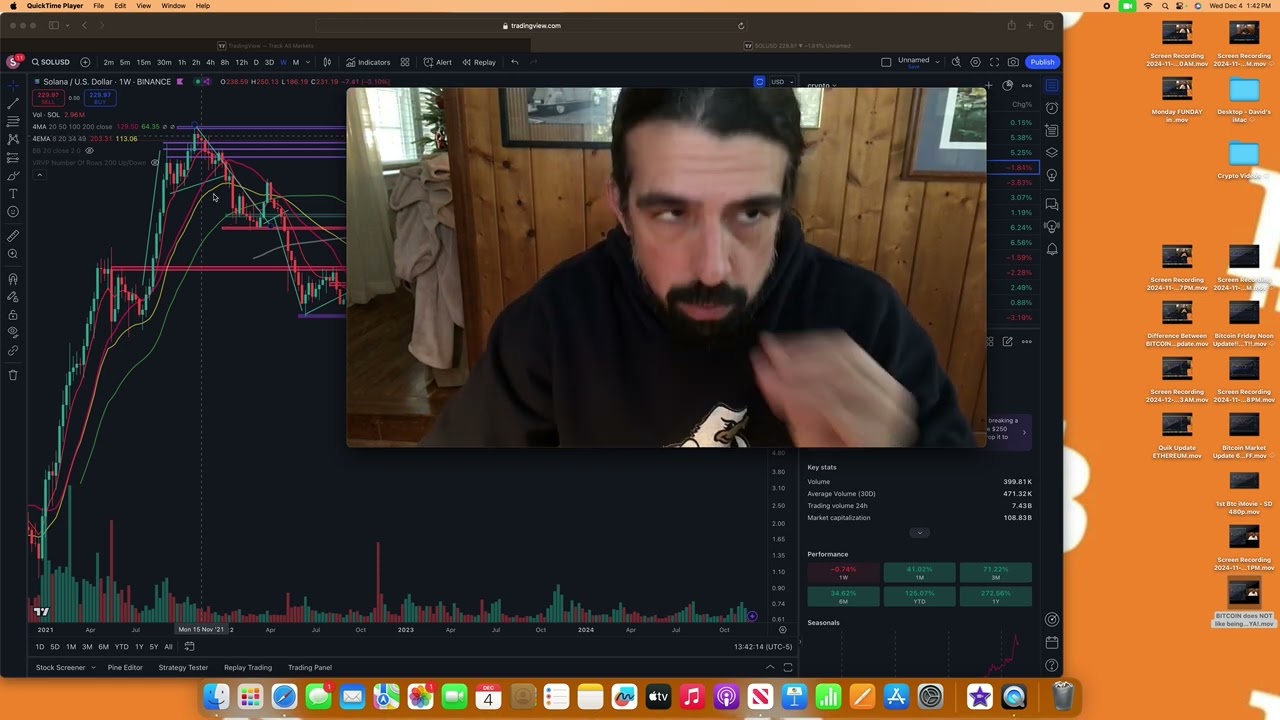The image size is (1280, 720).
Task: Open the indicator templates grid icon
Action: pos(405,62)
